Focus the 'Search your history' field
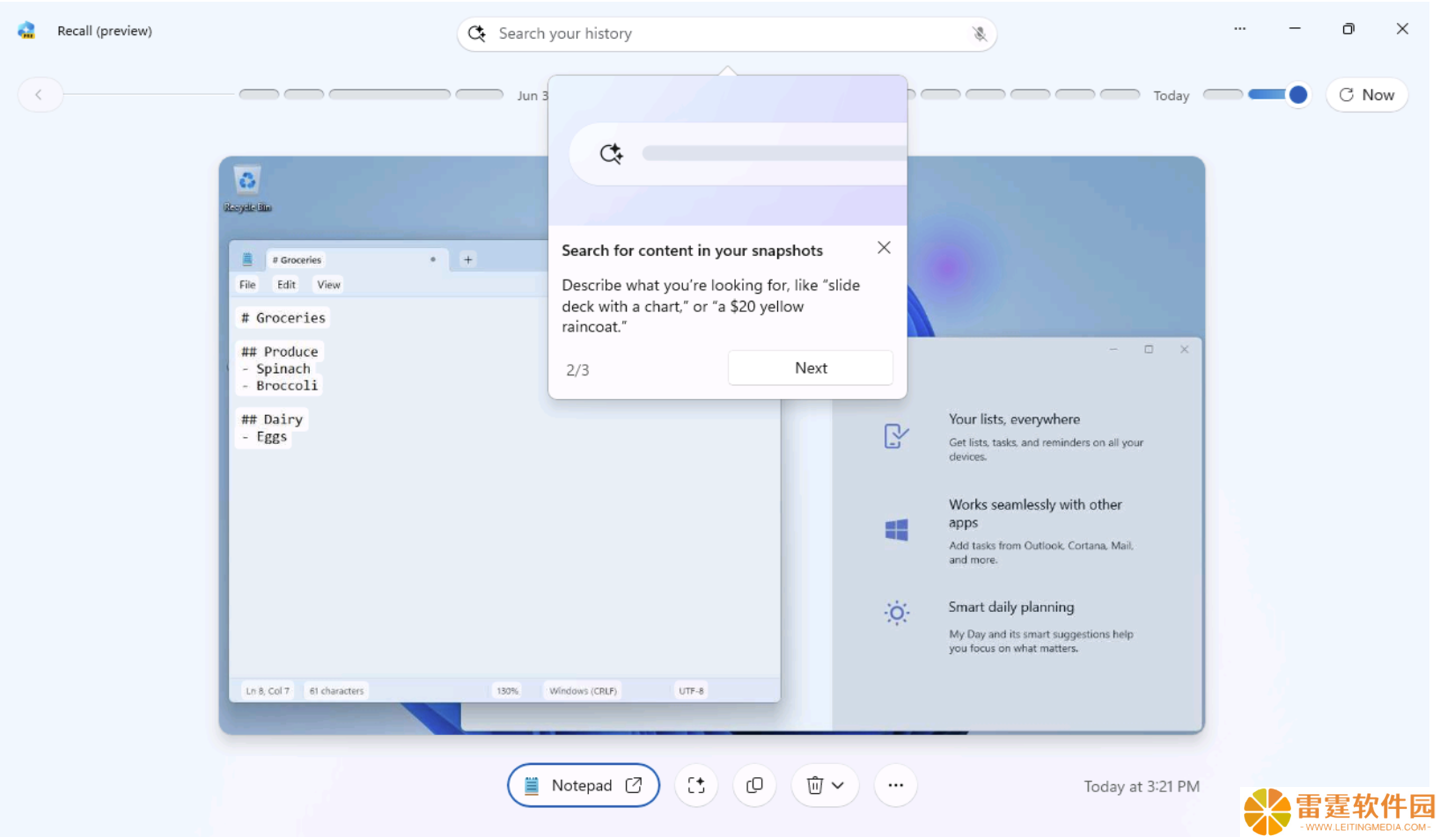The image size is (1440, 837). (727, 34)
